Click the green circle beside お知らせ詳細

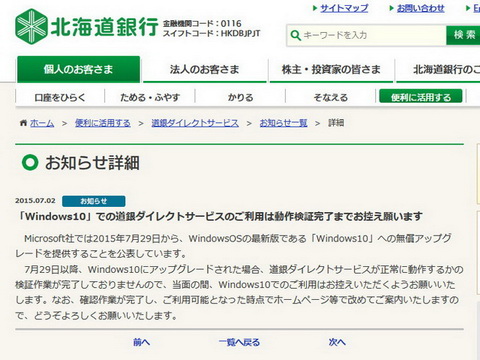click(30, 162)
